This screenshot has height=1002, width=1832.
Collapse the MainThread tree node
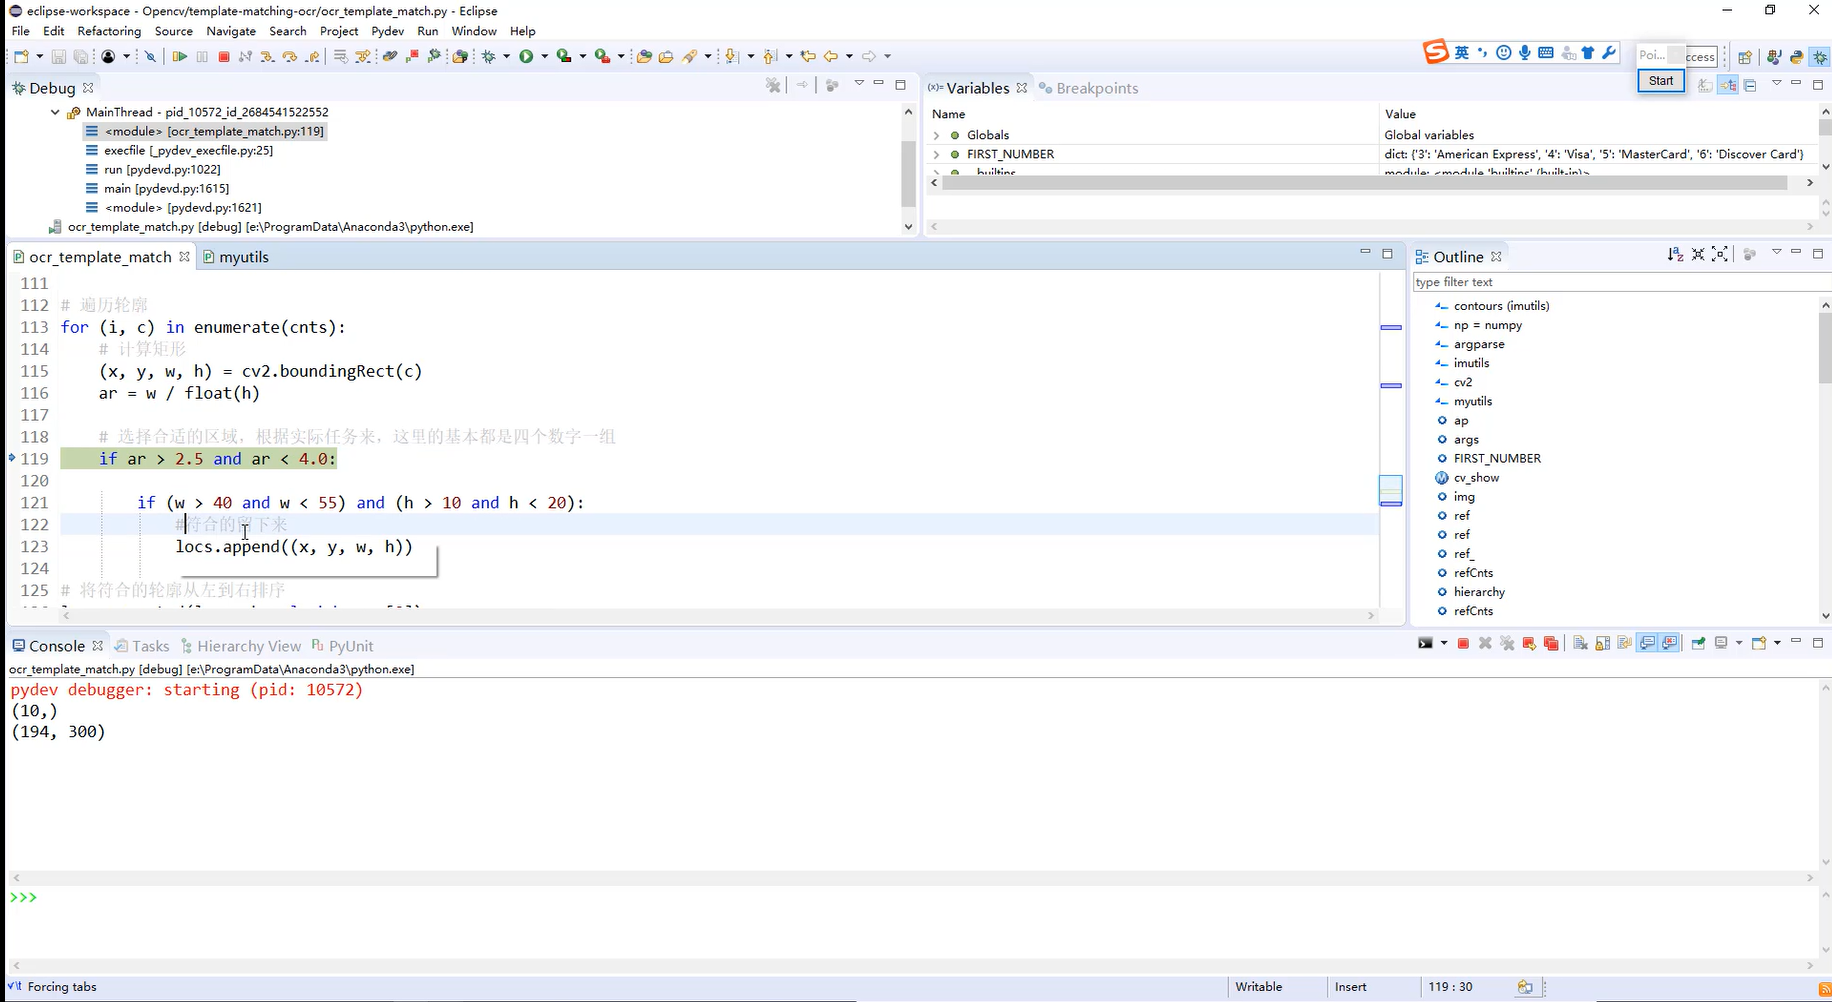pyautogui.click(x=55, y=112)
